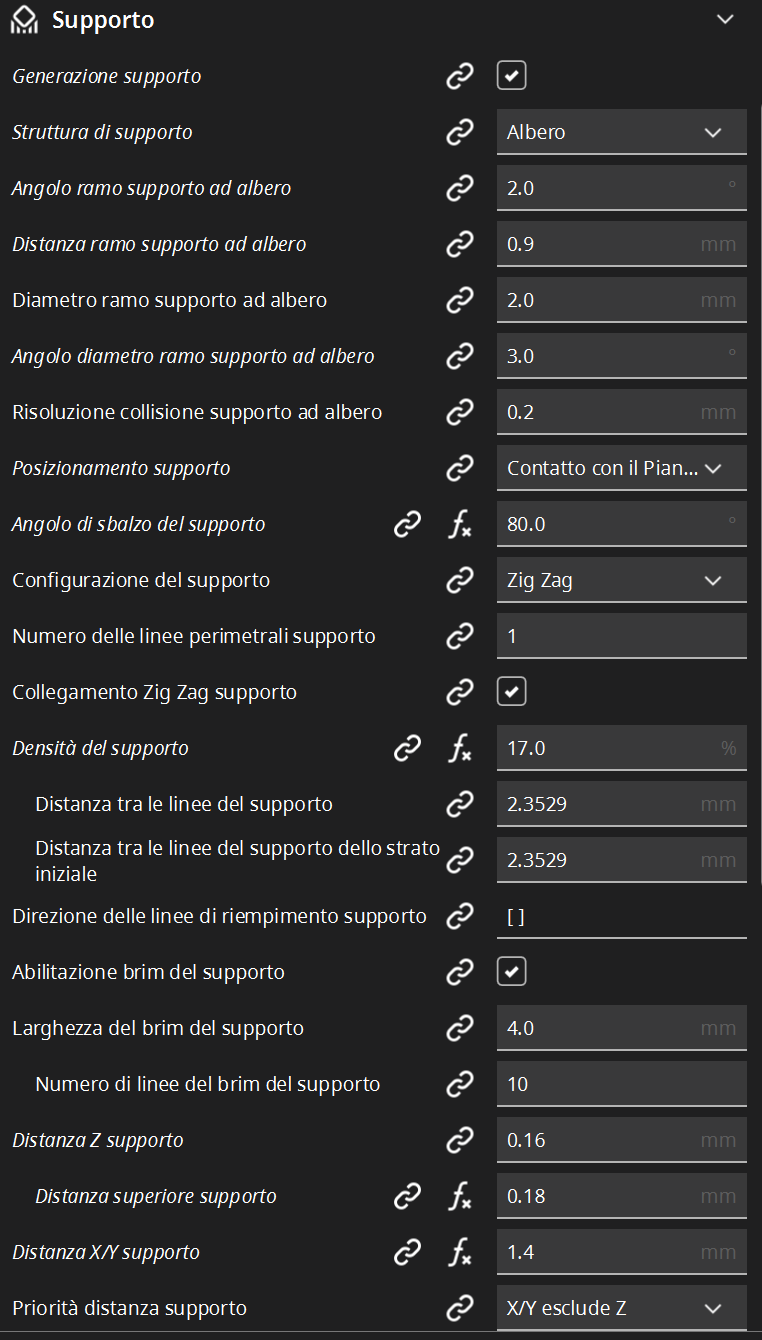Click Densità del supporto value field

[x=622, y=748]
